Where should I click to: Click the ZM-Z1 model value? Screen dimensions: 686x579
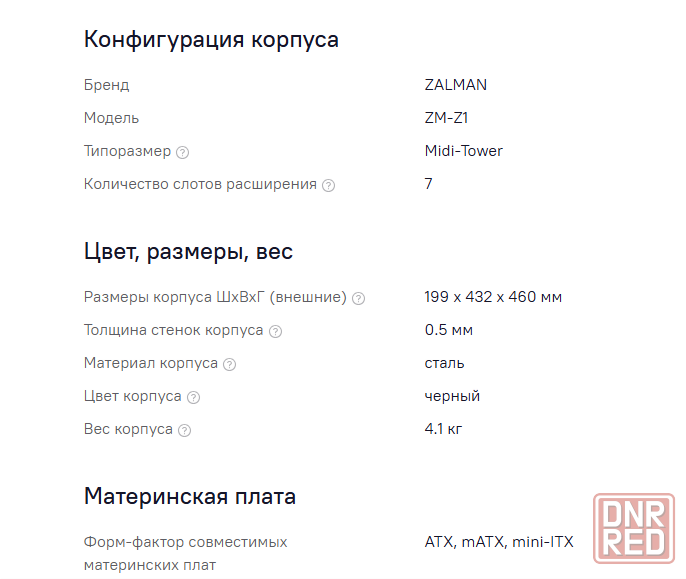[x=446, y=118]
